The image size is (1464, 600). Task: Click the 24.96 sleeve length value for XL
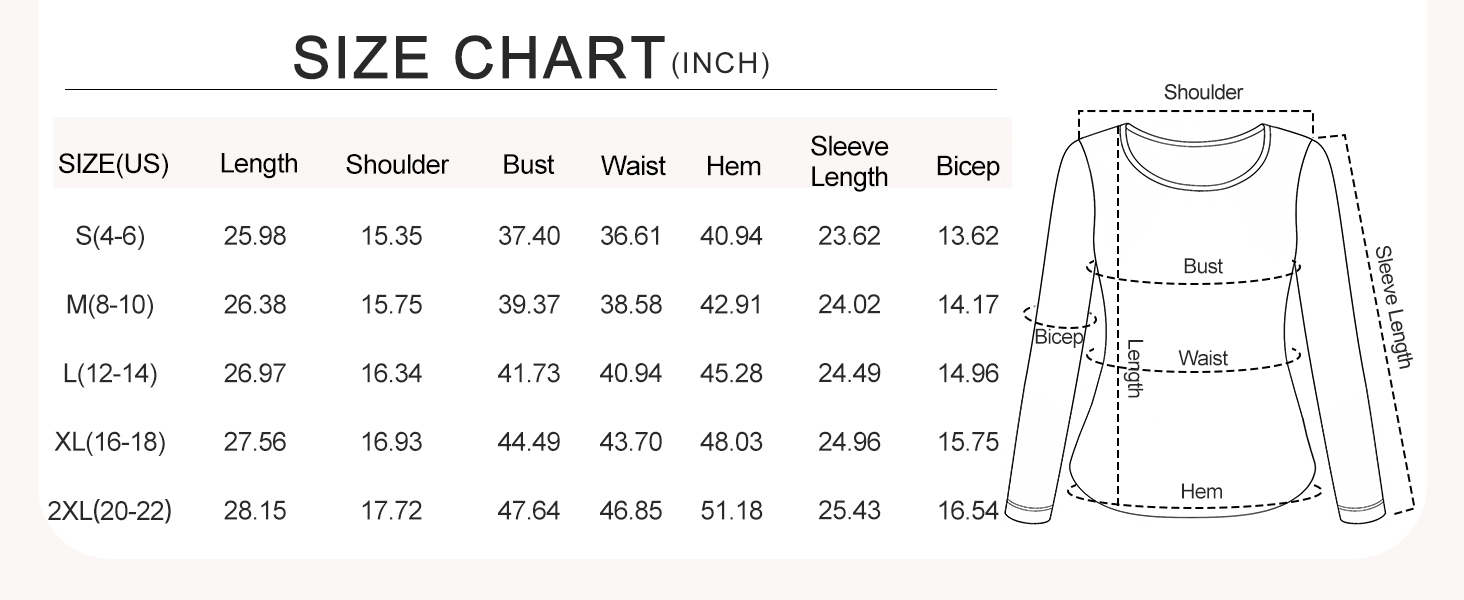click(x=849, y=442)
